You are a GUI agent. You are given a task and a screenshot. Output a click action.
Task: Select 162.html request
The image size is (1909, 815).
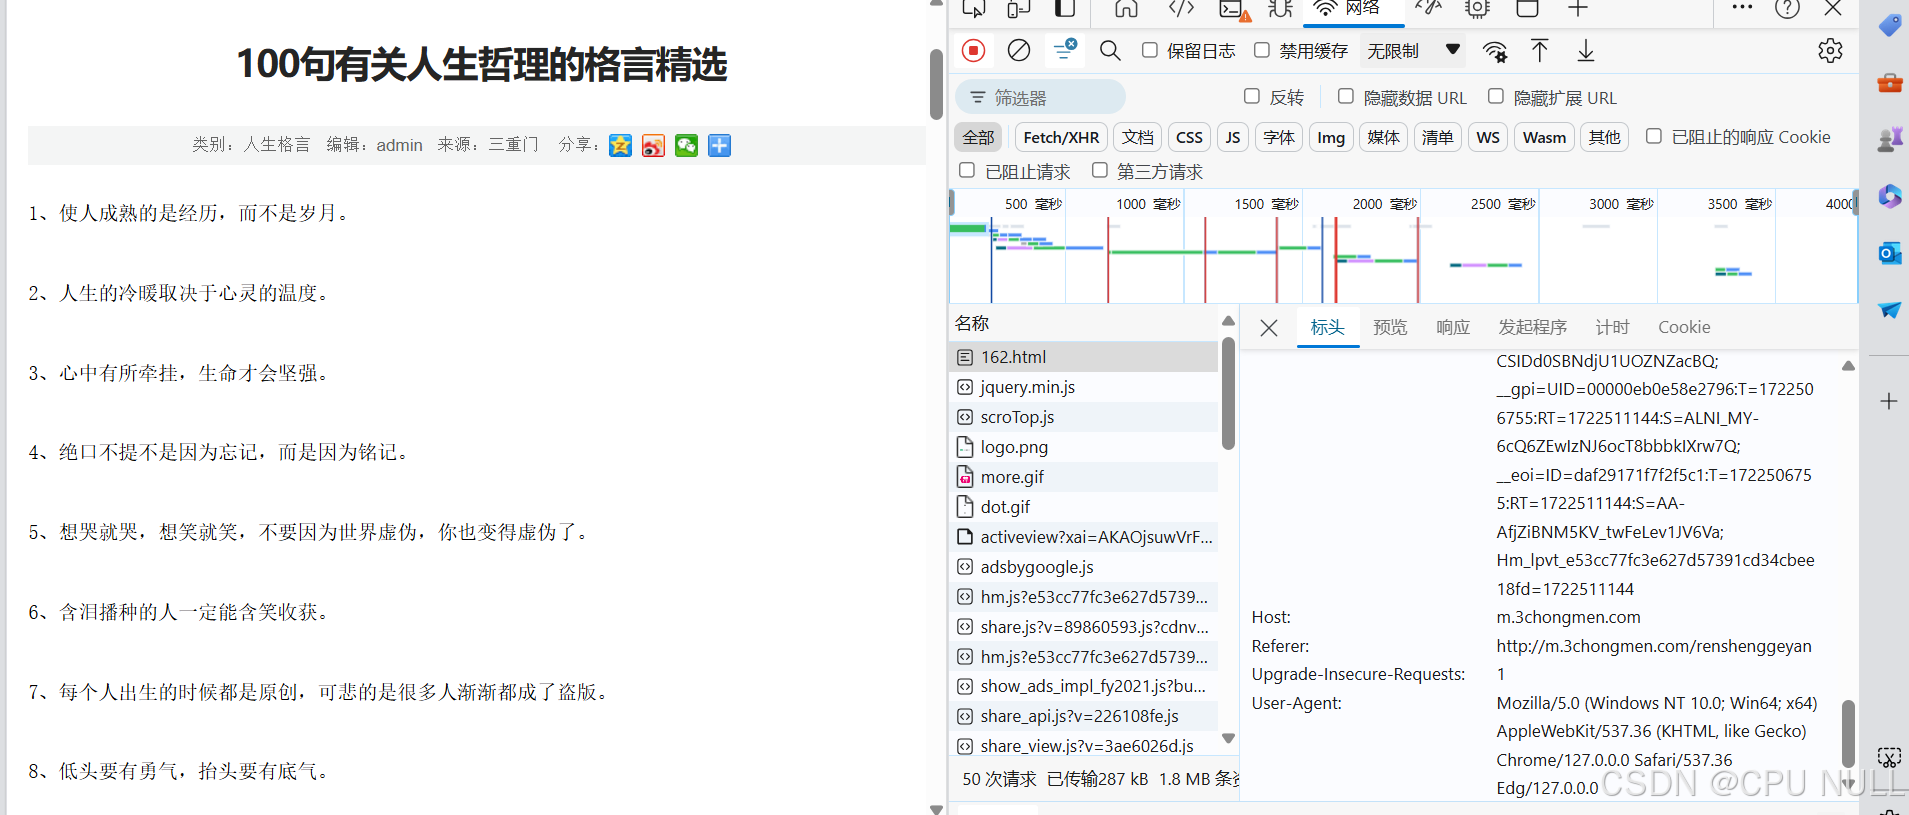pos(1083,357)
